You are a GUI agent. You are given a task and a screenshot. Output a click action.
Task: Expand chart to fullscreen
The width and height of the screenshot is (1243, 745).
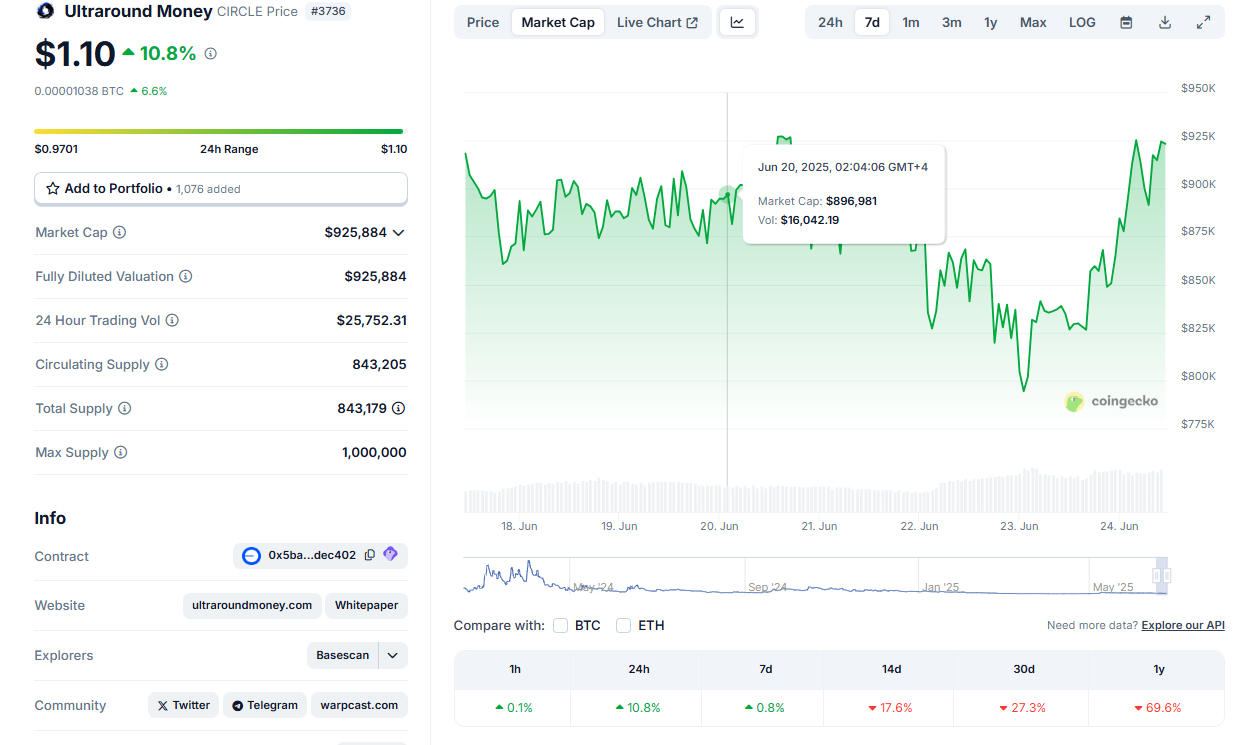click(1204, 22)
